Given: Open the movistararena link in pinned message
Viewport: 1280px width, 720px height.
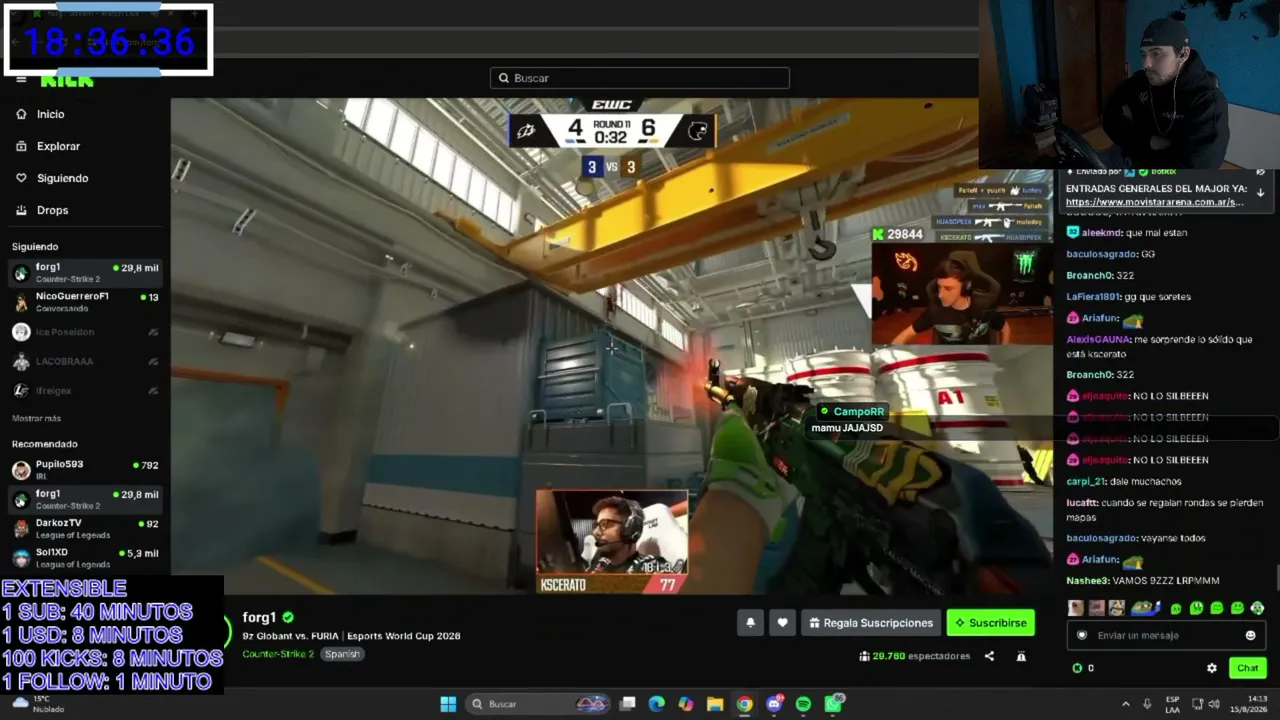Looking at the screenshot, I should (1155, 202).
